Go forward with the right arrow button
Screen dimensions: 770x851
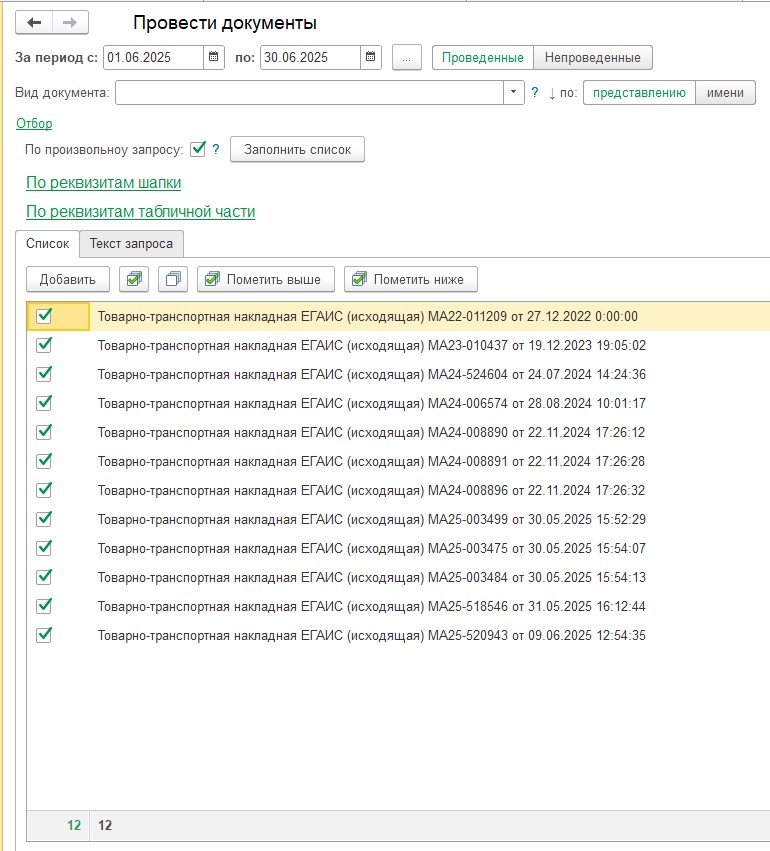point(70,23)
